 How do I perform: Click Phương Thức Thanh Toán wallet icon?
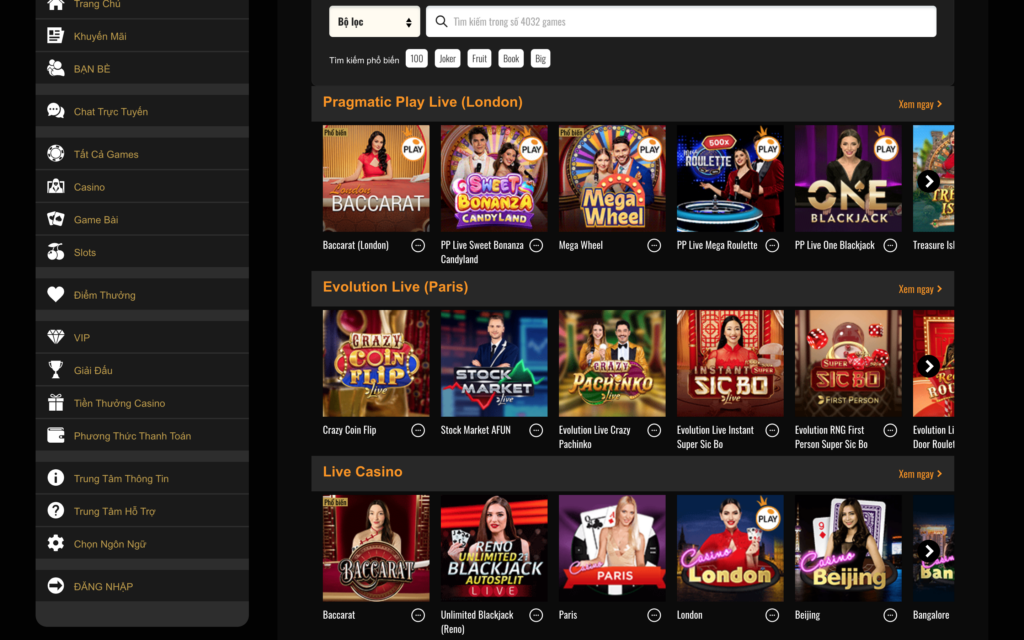[56, 435]
